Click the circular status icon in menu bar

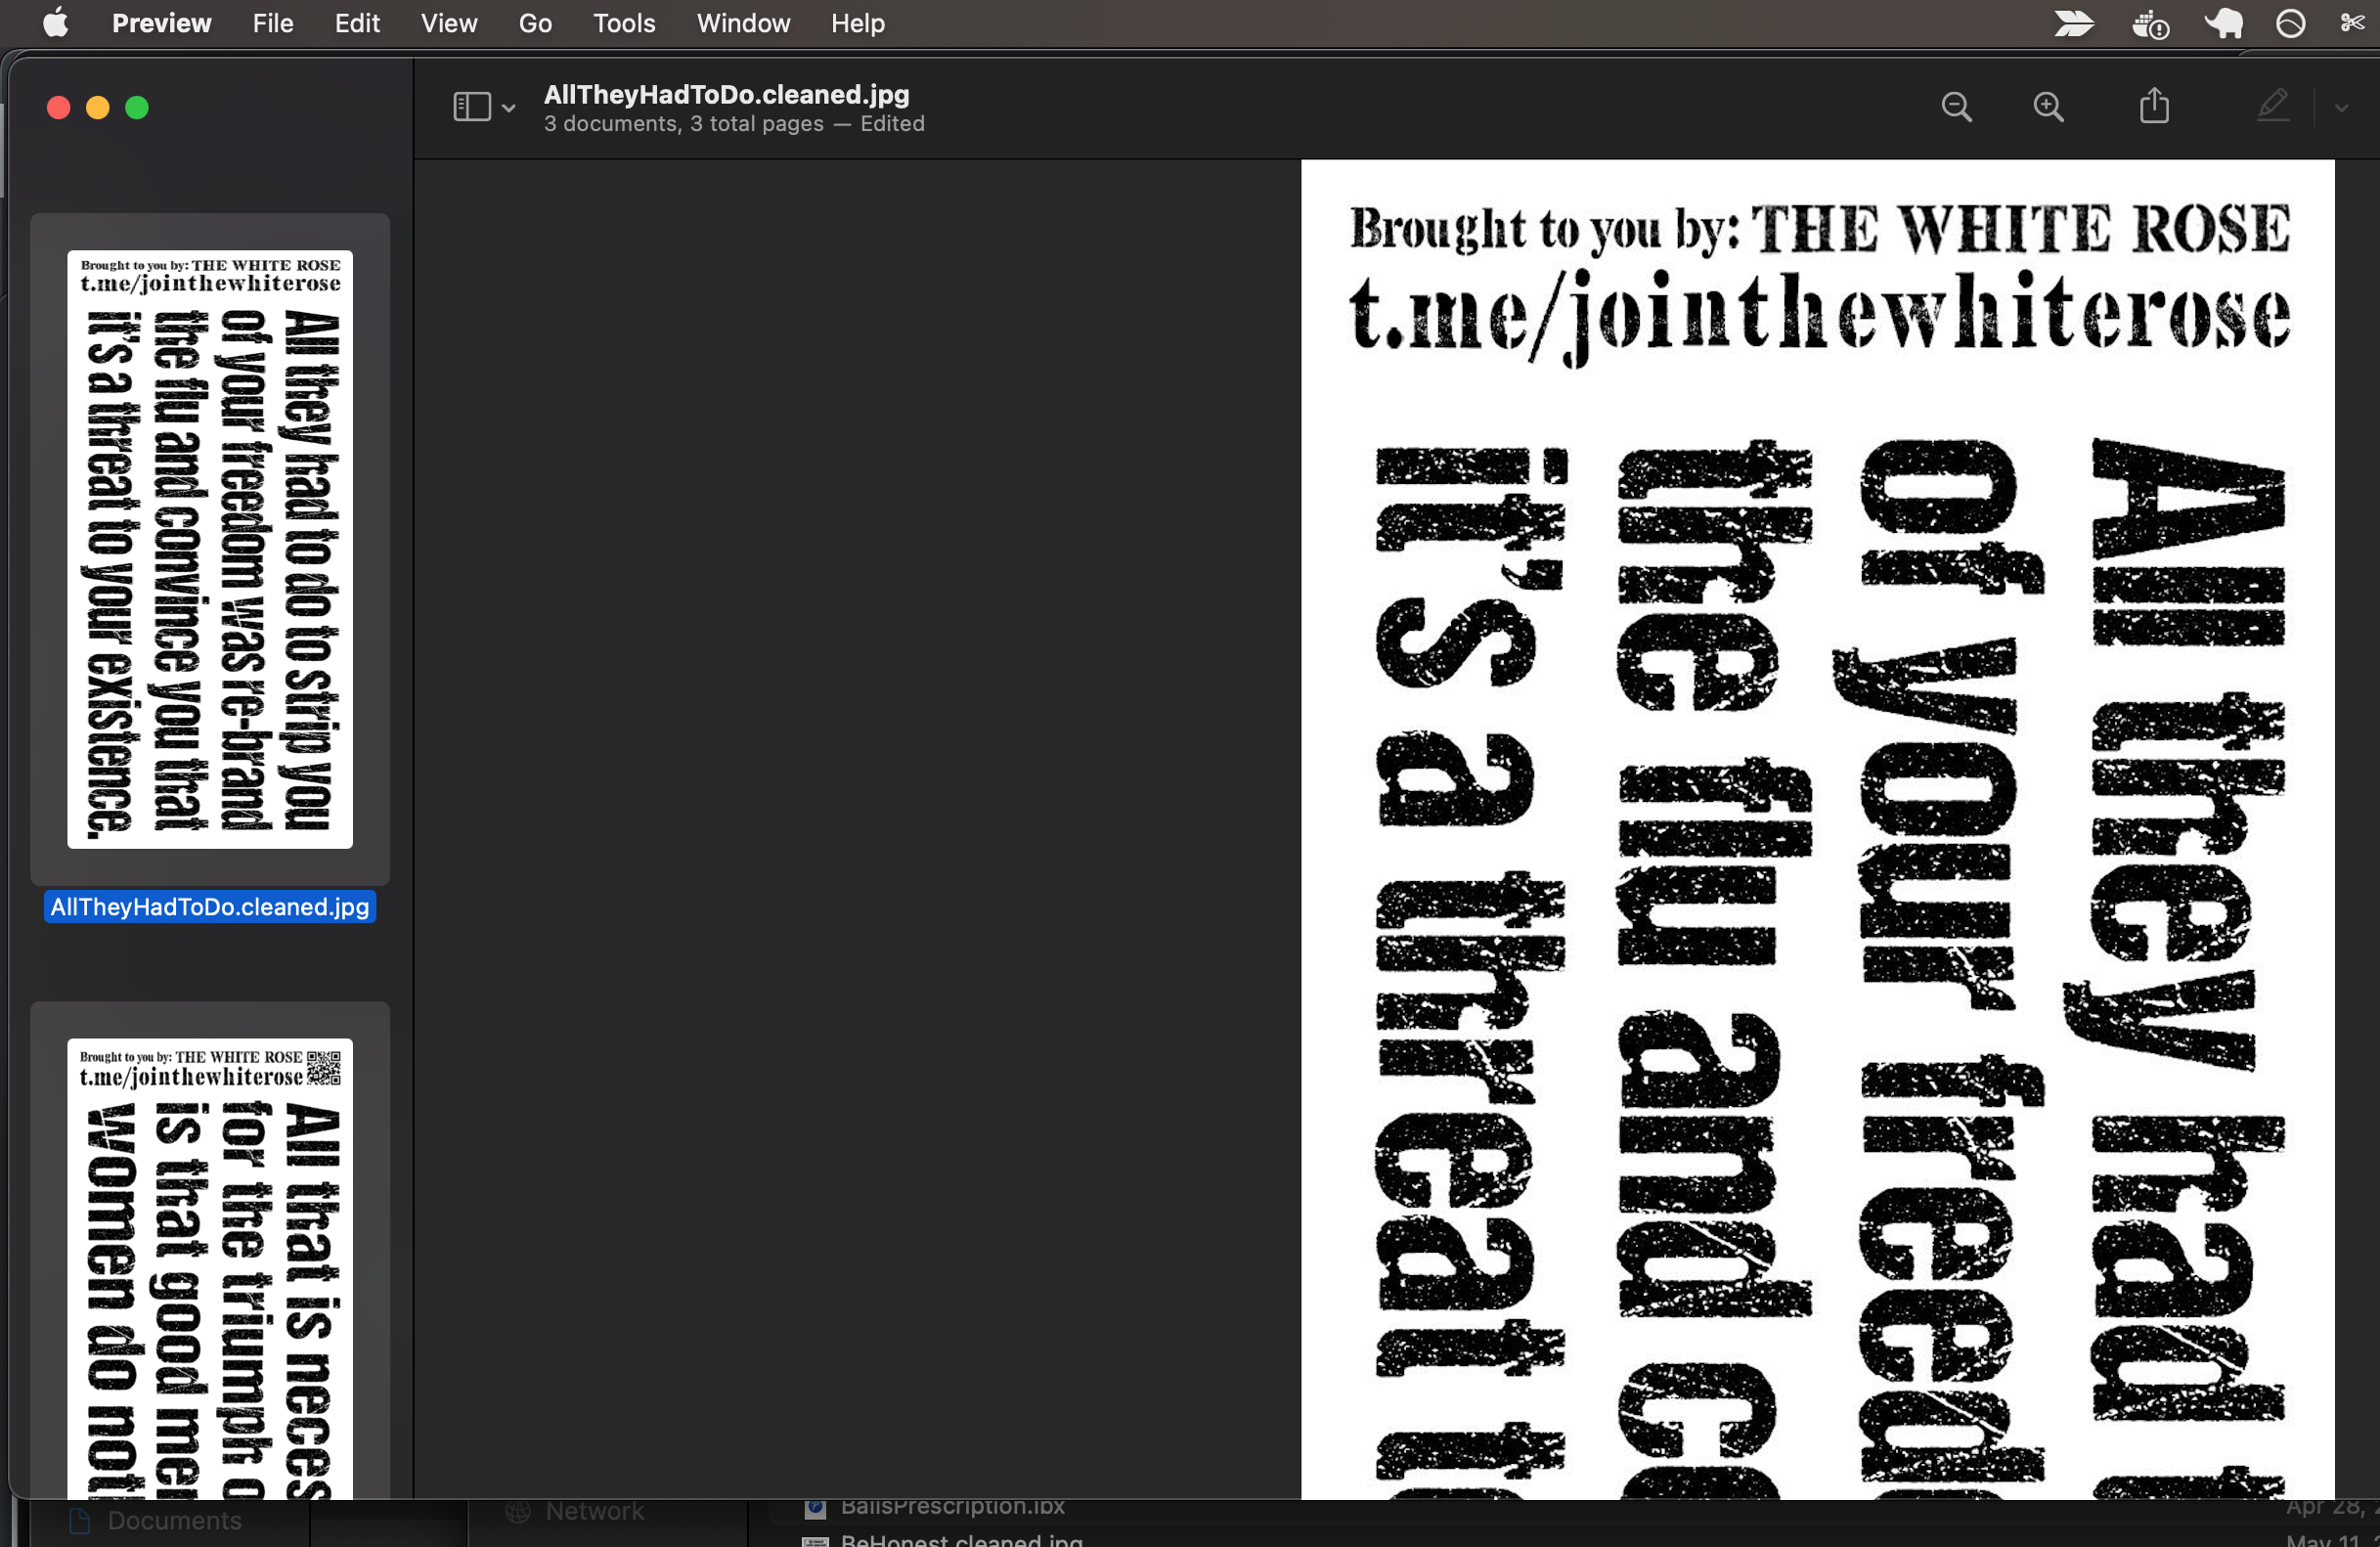[2290, 23]
